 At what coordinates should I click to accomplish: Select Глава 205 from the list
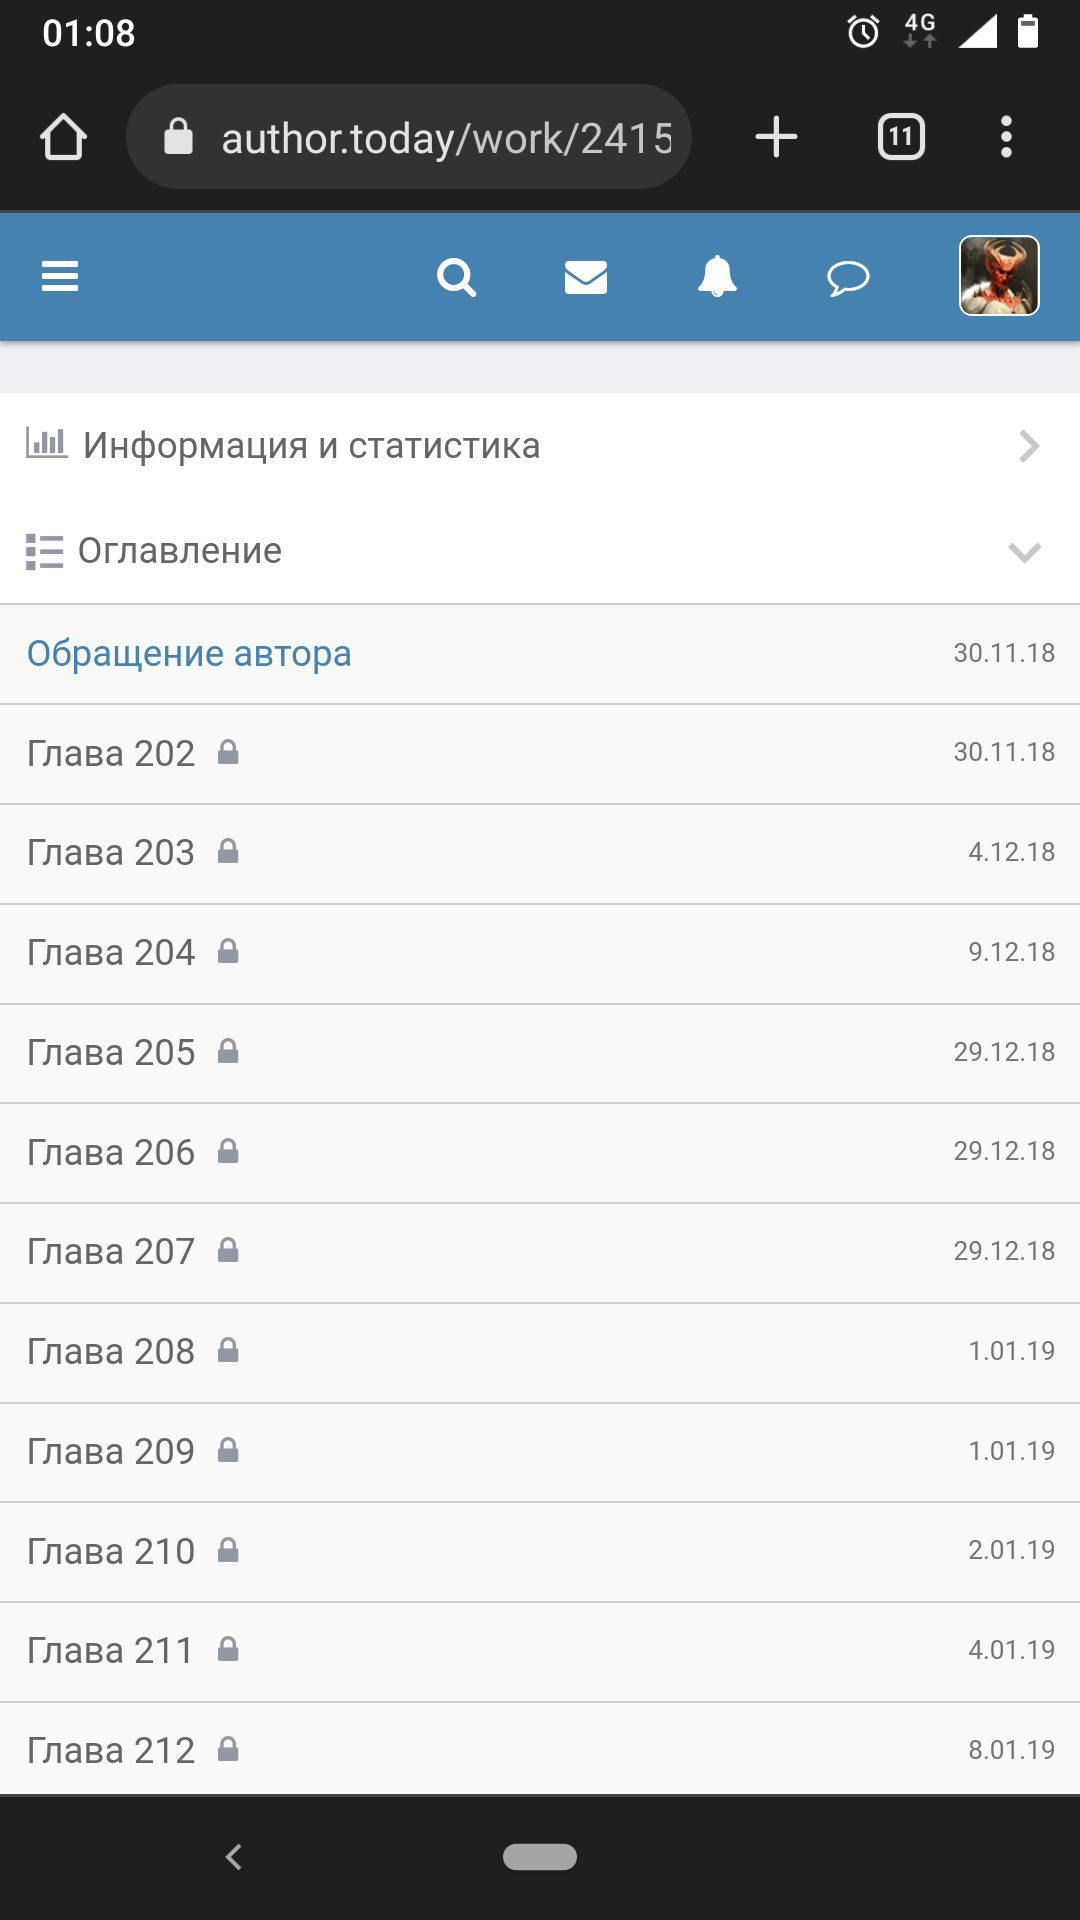pos(111,1053)
